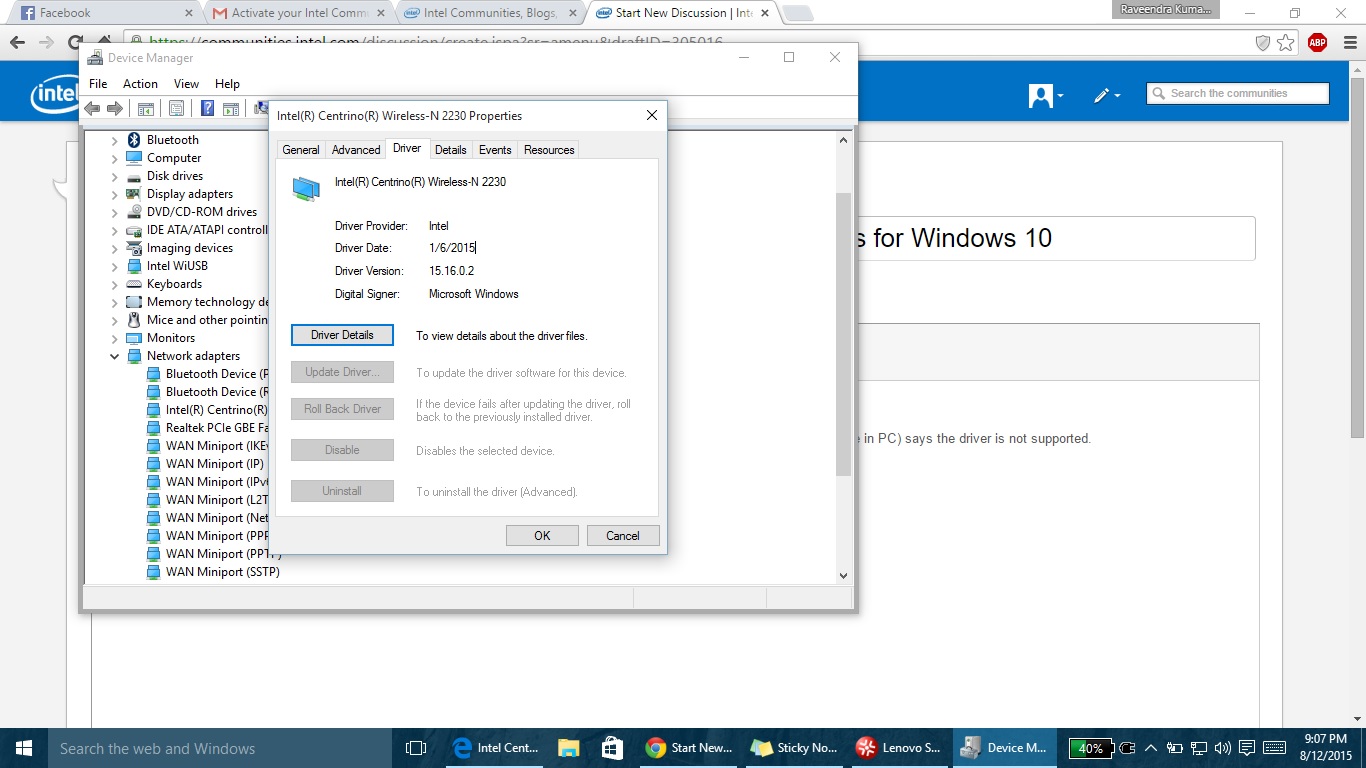Click the Driver Details button
This screenshot has height=768, width=1366.
(x=342, y=335)
